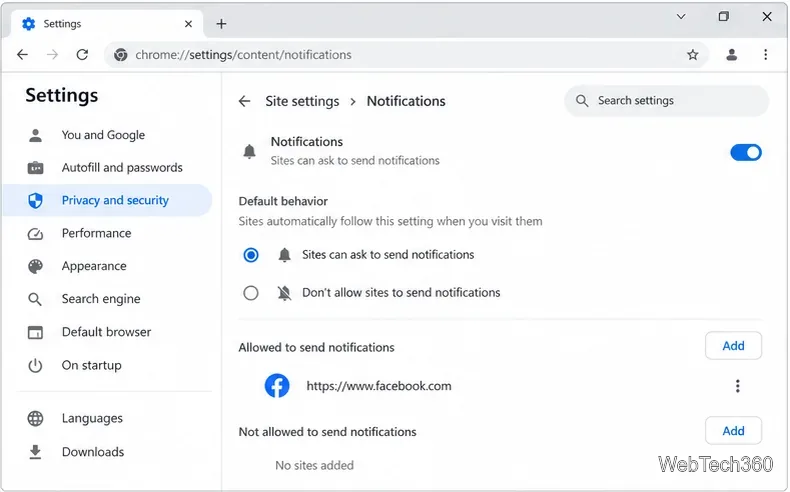The image size is (790, 492).
Task: Open Performance settings section
Action: [x=107, y=234]
